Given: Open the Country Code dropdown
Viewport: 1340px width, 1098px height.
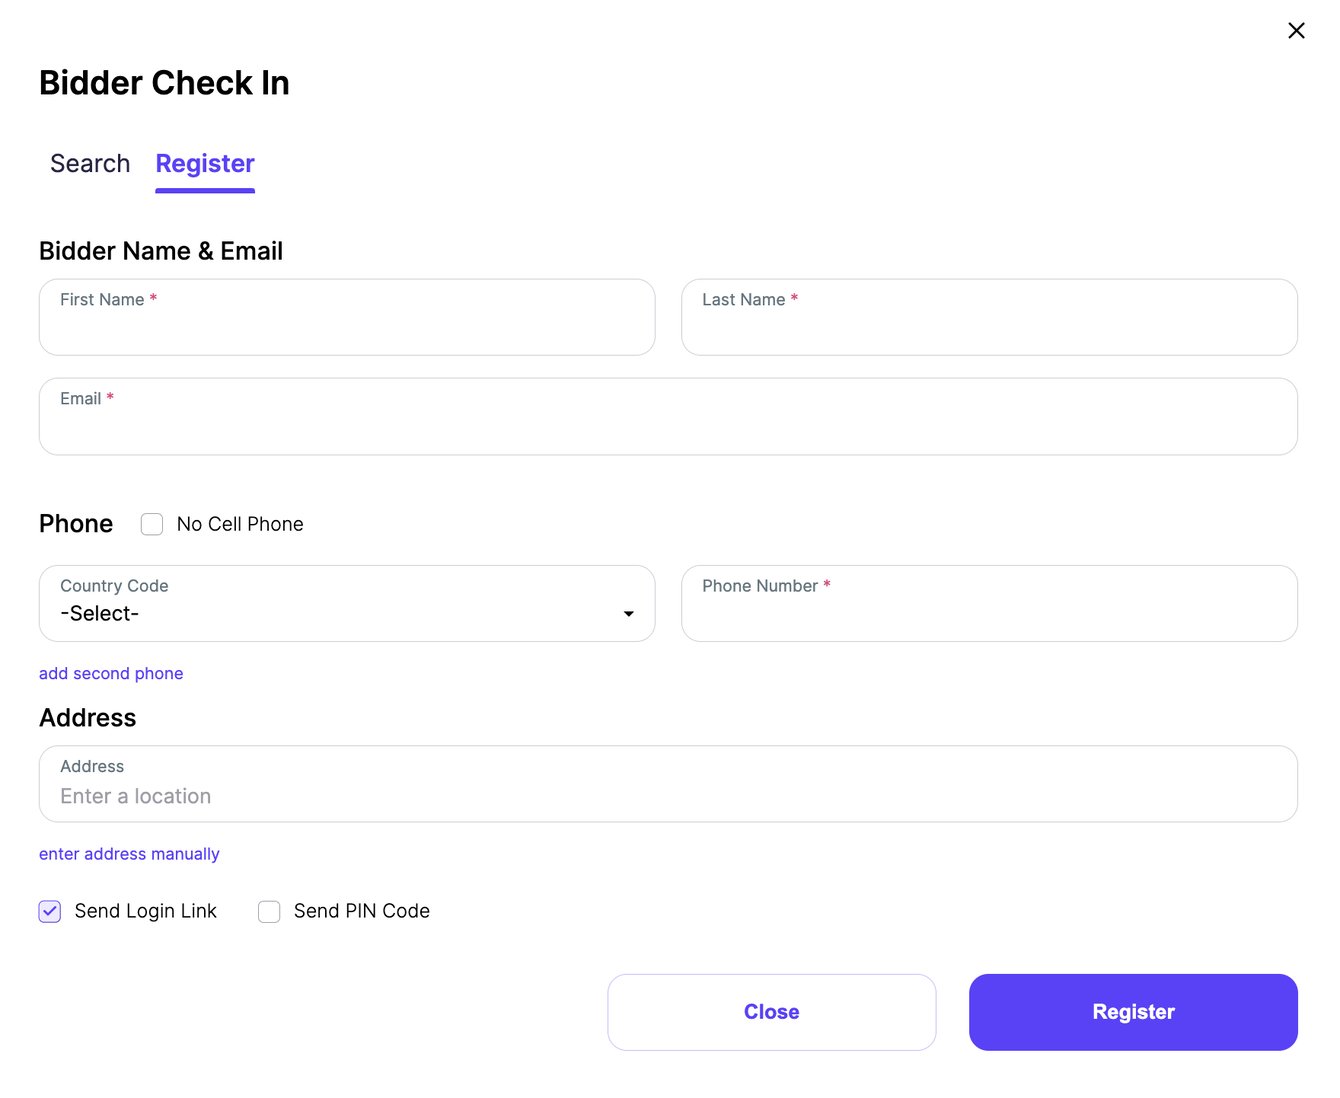Looking at the screenshot, I should pyautogui.click(x=346, y=603).
